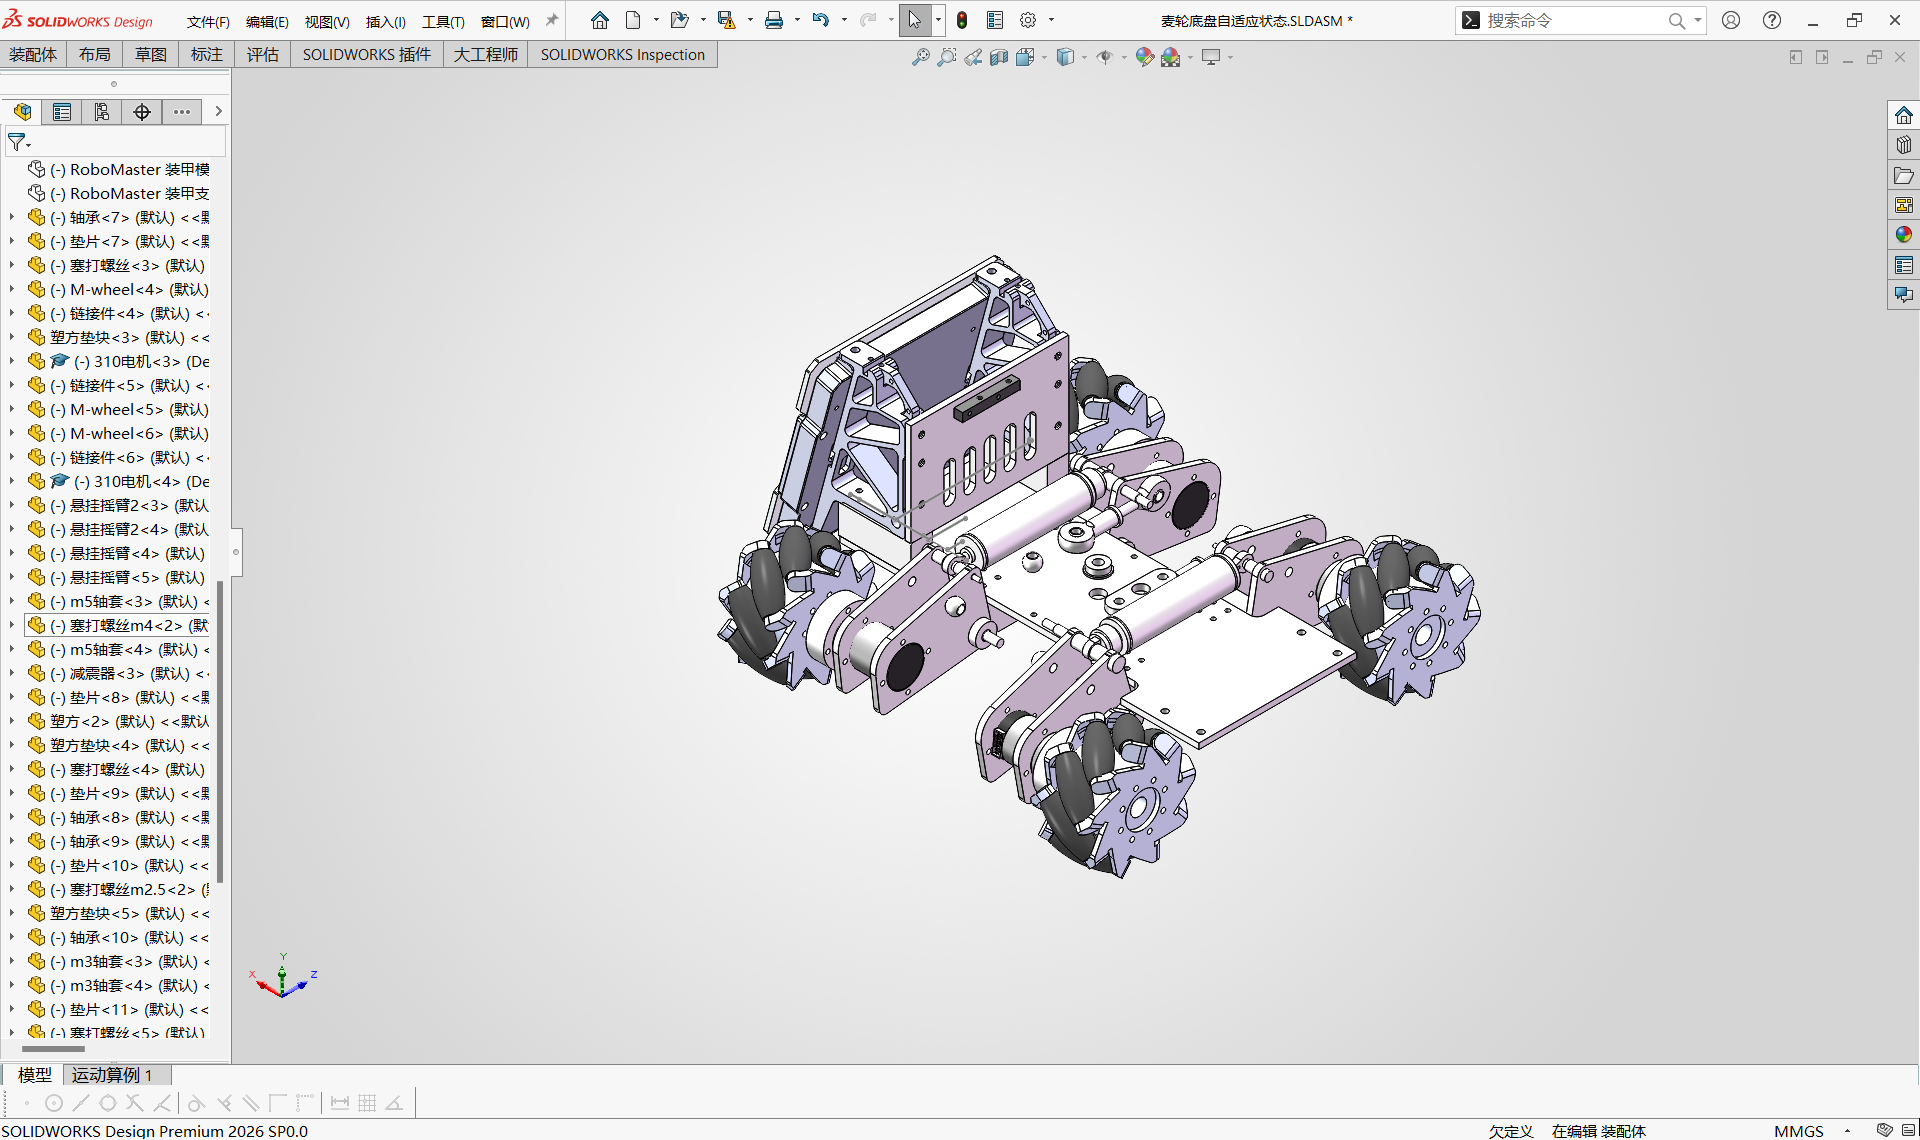1920x1140 pixels.
Task: Click the feature tree vertical scrollbar
Action: 220,730
